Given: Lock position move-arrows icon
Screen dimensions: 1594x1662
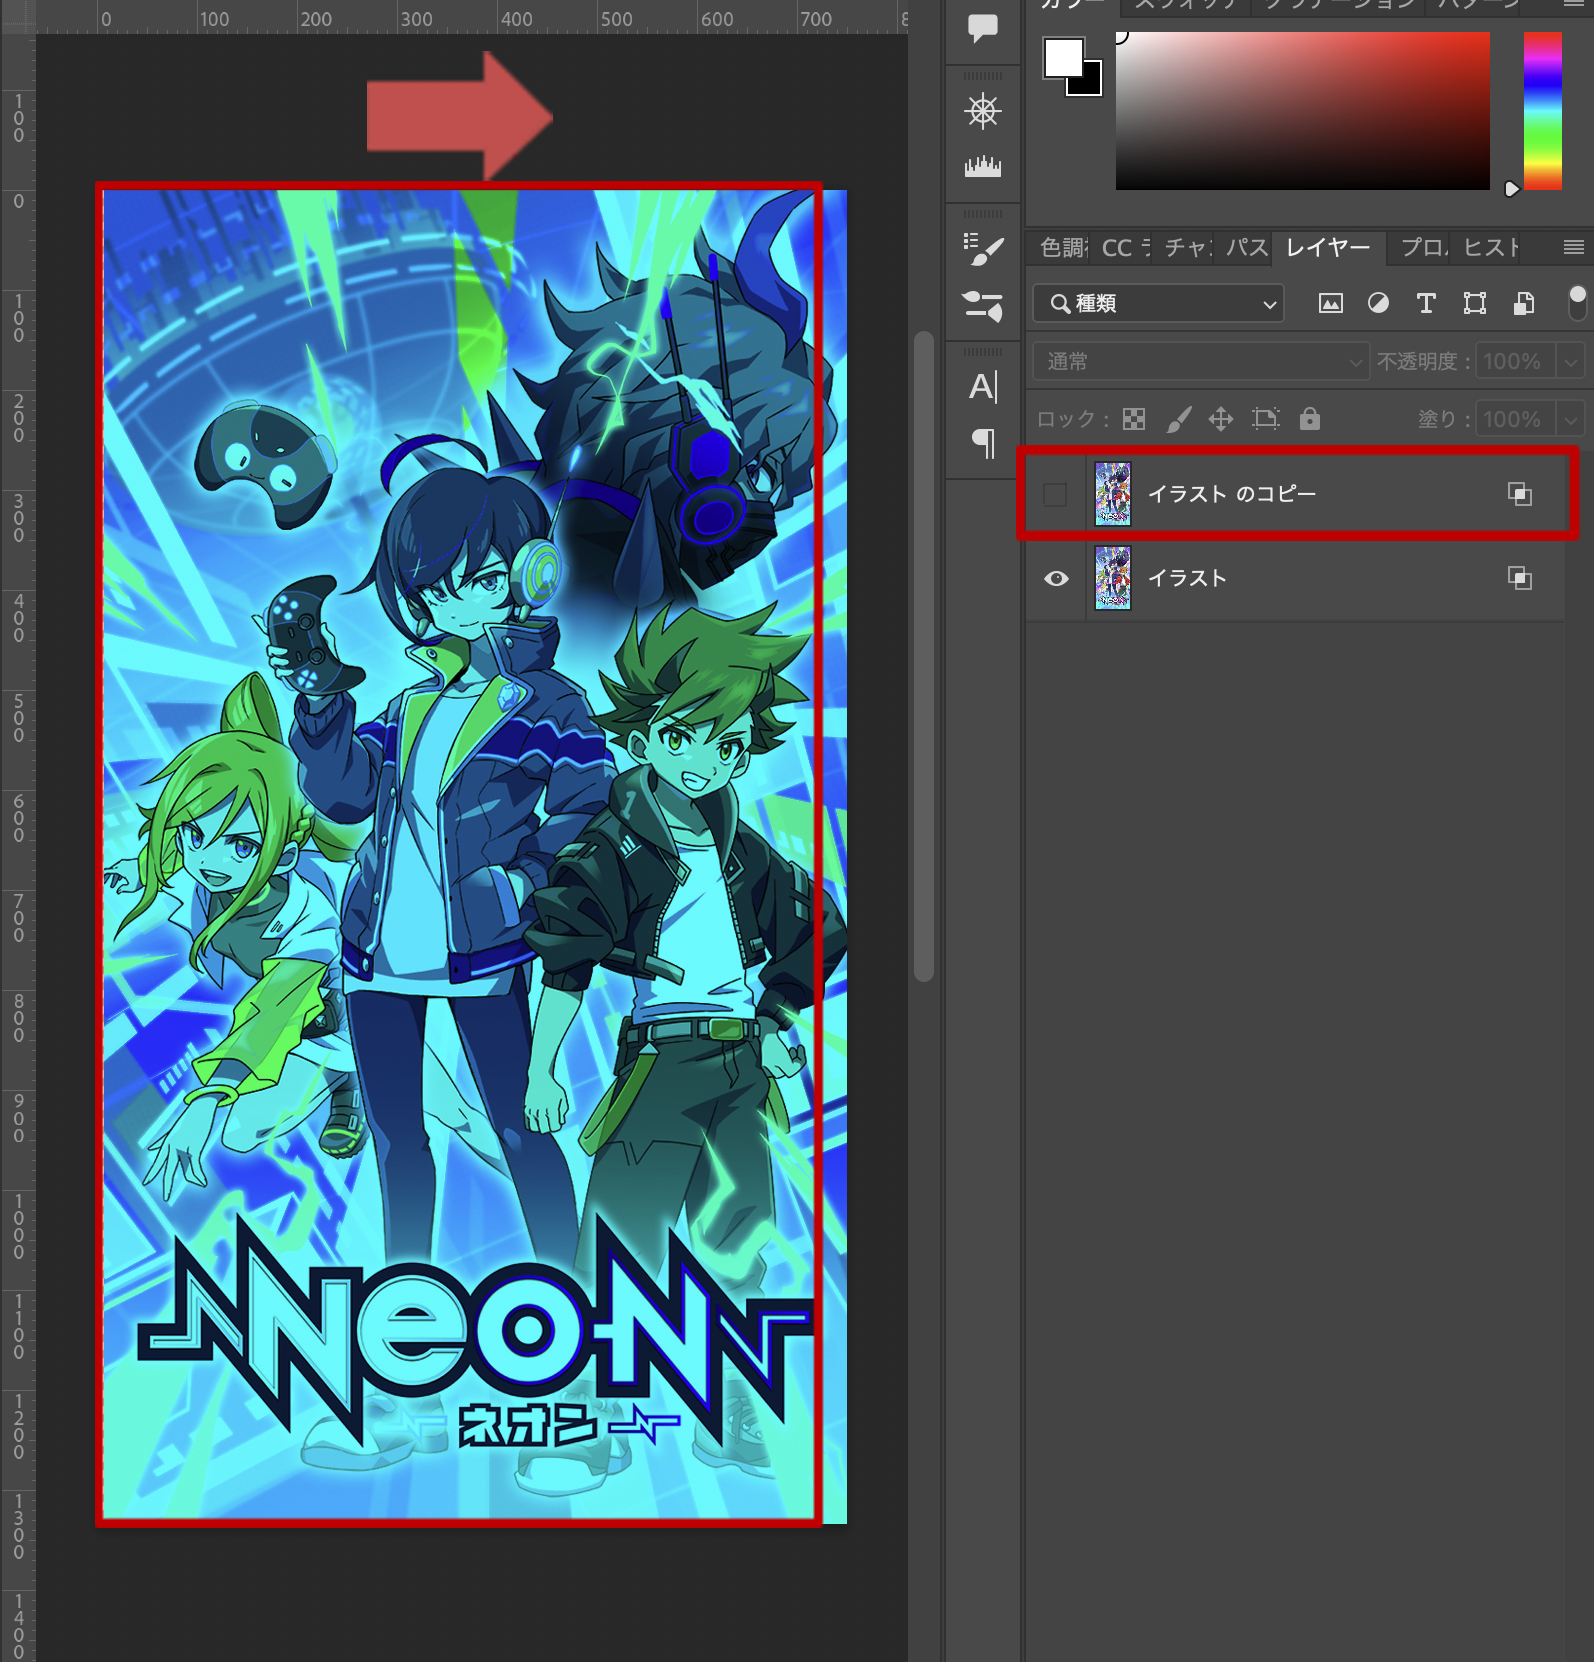Looking at the screenshot, I should coord(1221,419).
